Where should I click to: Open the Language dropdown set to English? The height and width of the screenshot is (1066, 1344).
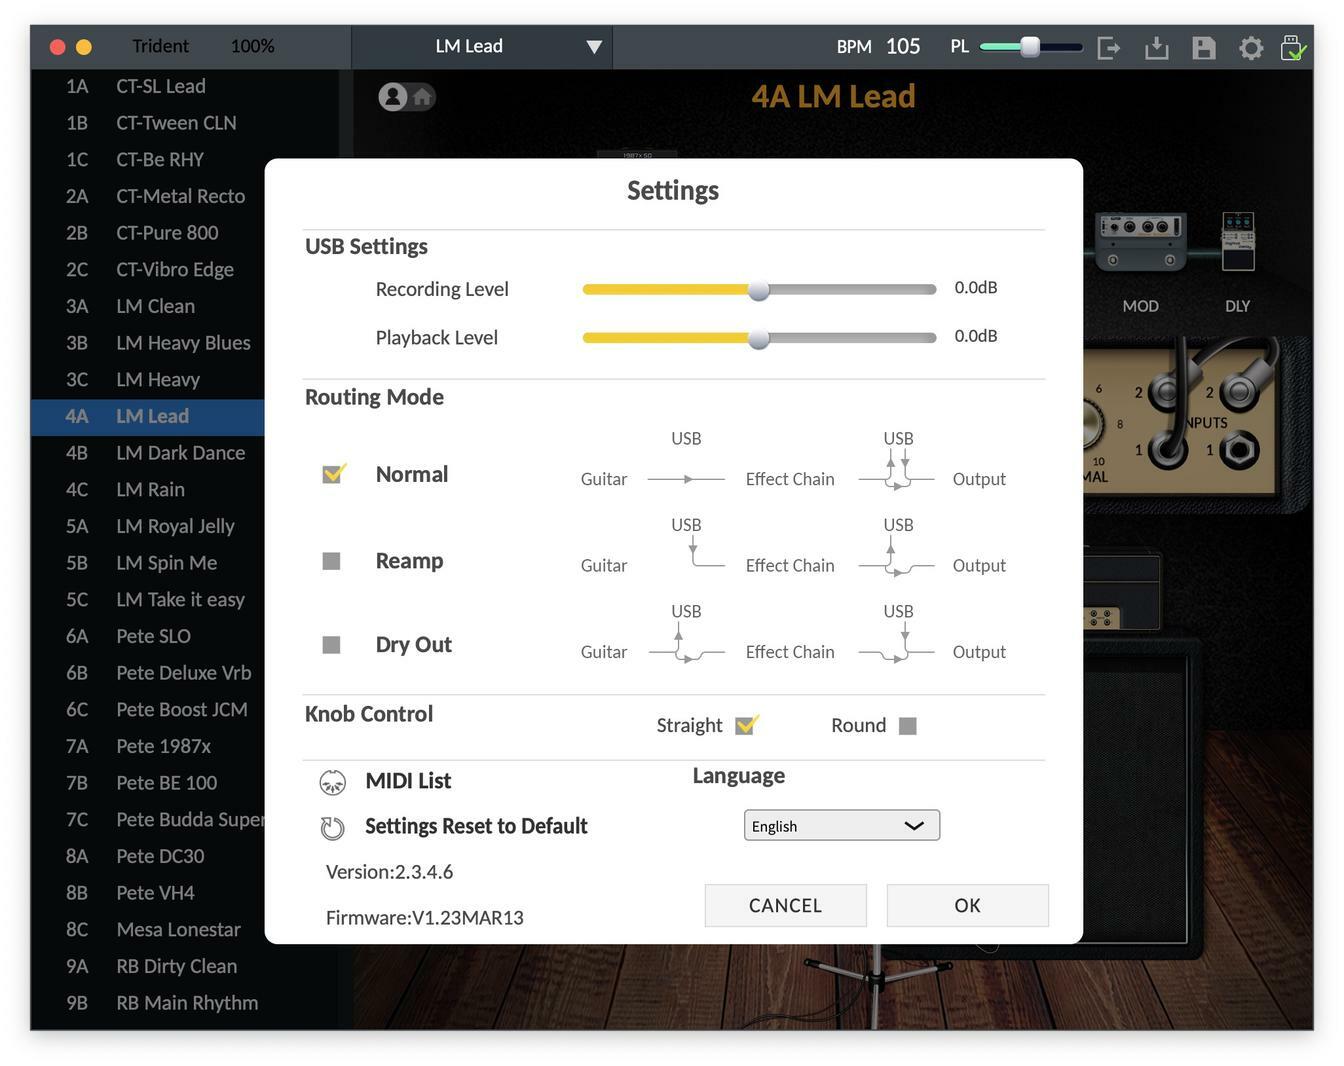[x=841, y=826]
